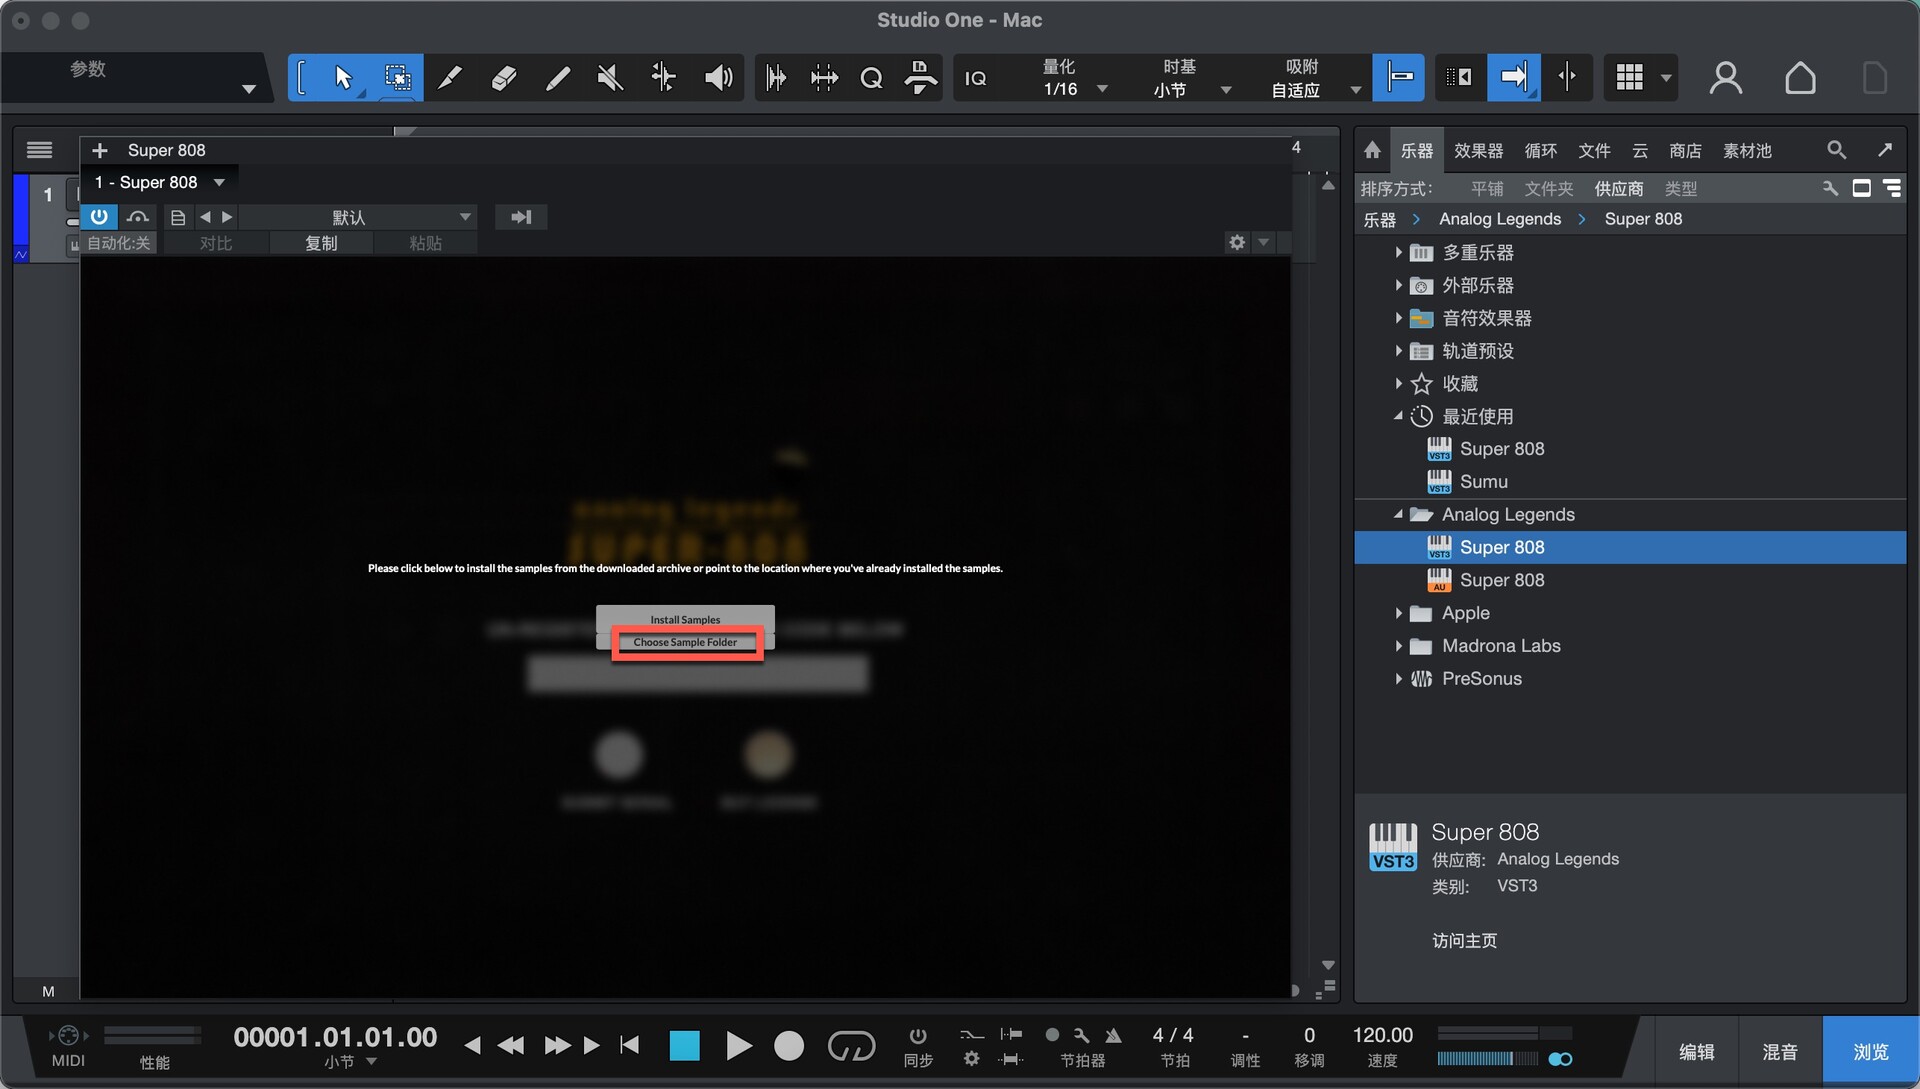Select the Mute tool icon
Screen dimensions: 1920x1089
pos(609,77)
